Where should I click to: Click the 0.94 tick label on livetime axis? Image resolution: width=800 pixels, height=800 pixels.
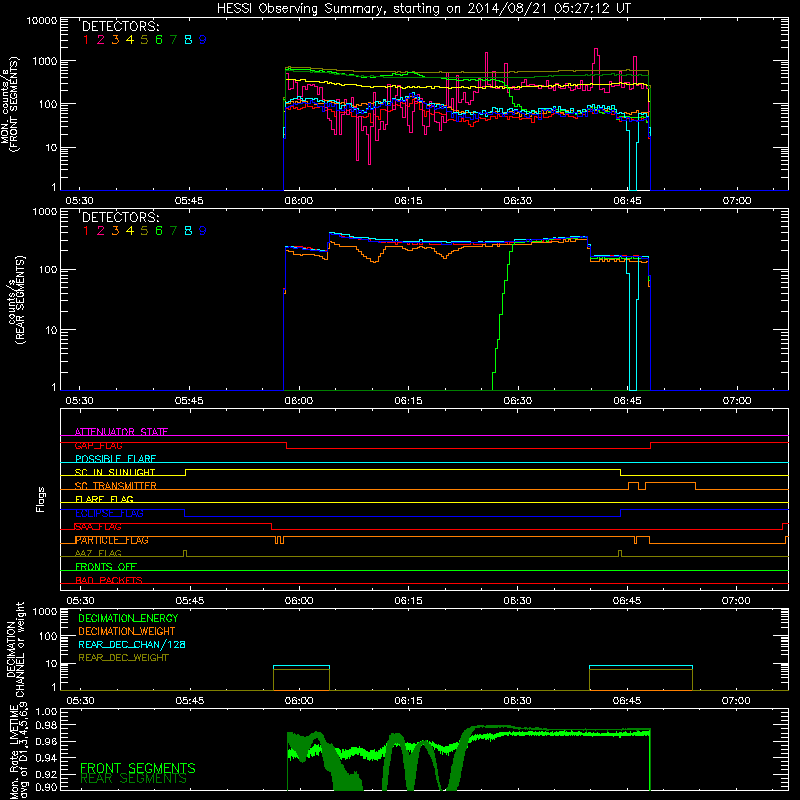47,758
